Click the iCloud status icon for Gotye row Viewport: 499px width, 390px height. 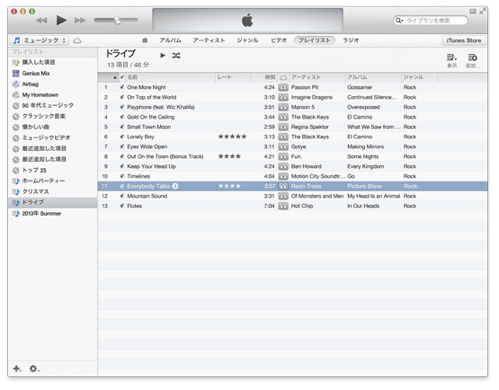coord(283,147)
